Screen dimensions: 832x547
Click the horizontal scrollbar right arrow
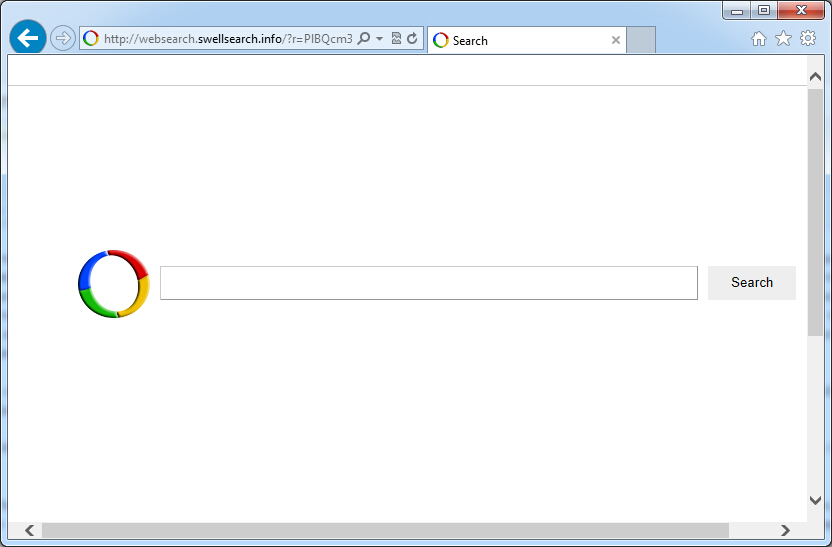click(785, 530)
